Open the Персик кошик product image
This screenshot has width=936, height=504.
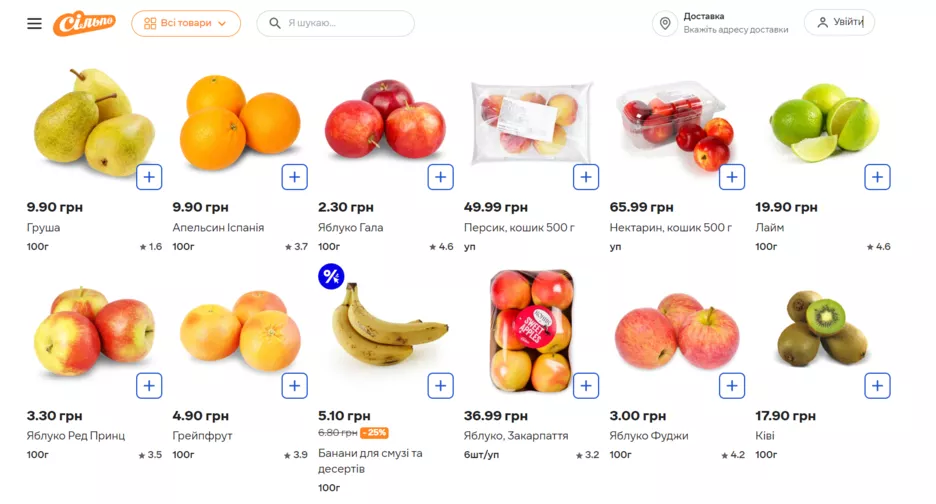[x=530, y=120]
